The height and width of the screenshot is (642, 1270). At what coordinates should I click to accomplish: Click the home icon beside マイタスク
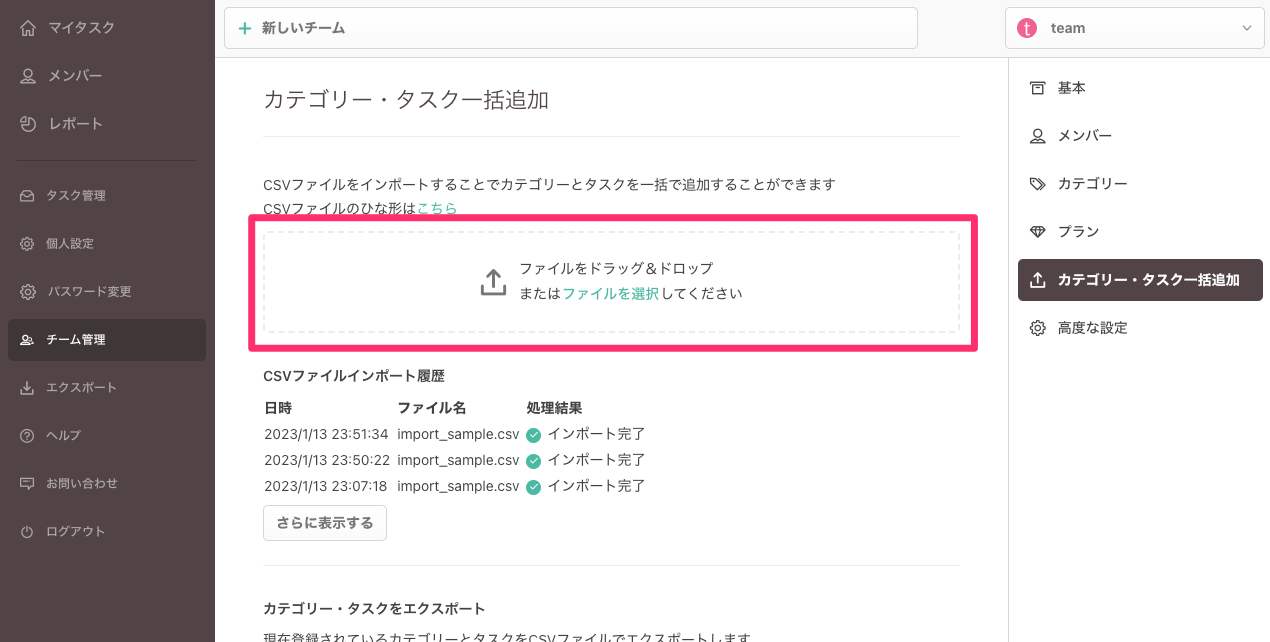(x=28, y=28)
